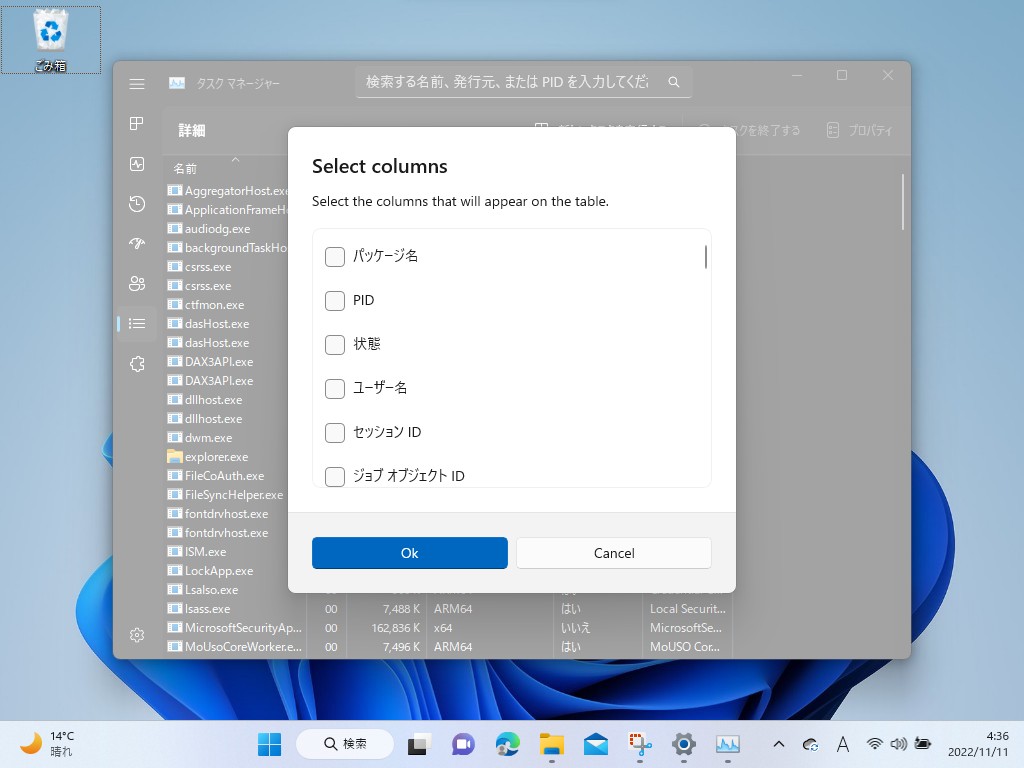Launch Snipping Tool from the taskbar

[639, 744]
